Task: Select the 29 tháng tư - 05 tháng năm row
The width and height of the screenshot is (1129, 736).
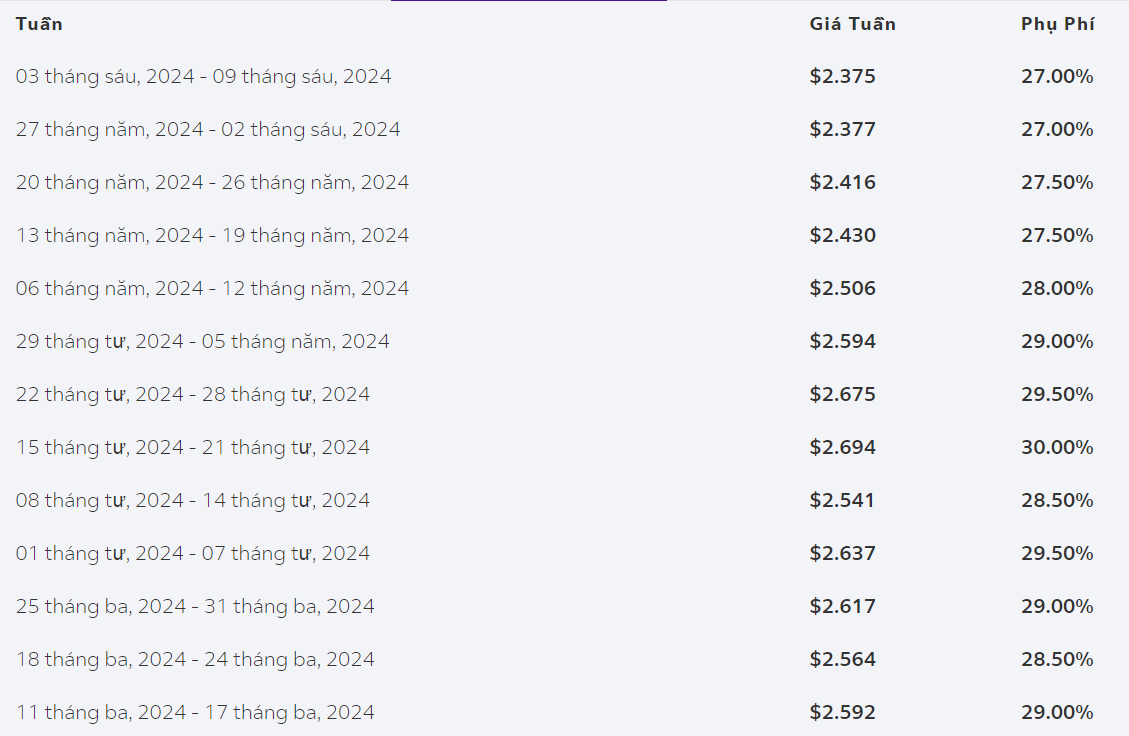Action: click(x=564, y=341)
